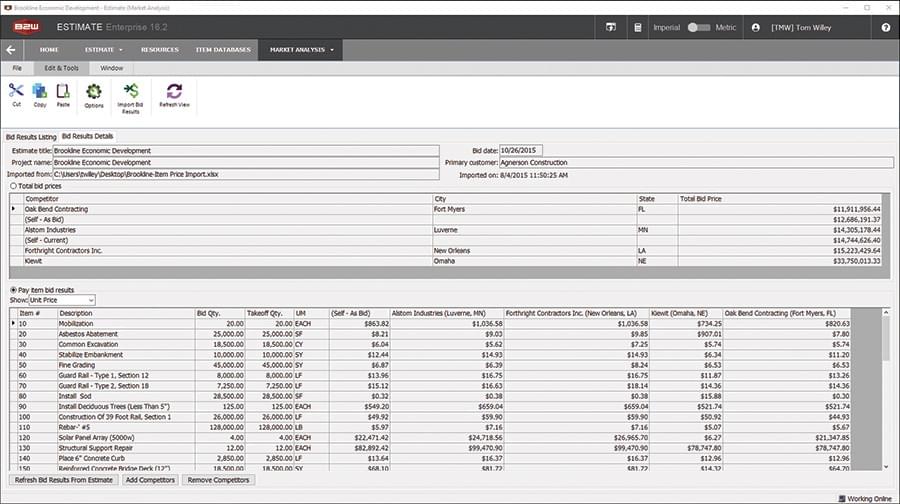Click the help question mark icon
The height and width of the screenshot is (504, 900).
point(885,27)
